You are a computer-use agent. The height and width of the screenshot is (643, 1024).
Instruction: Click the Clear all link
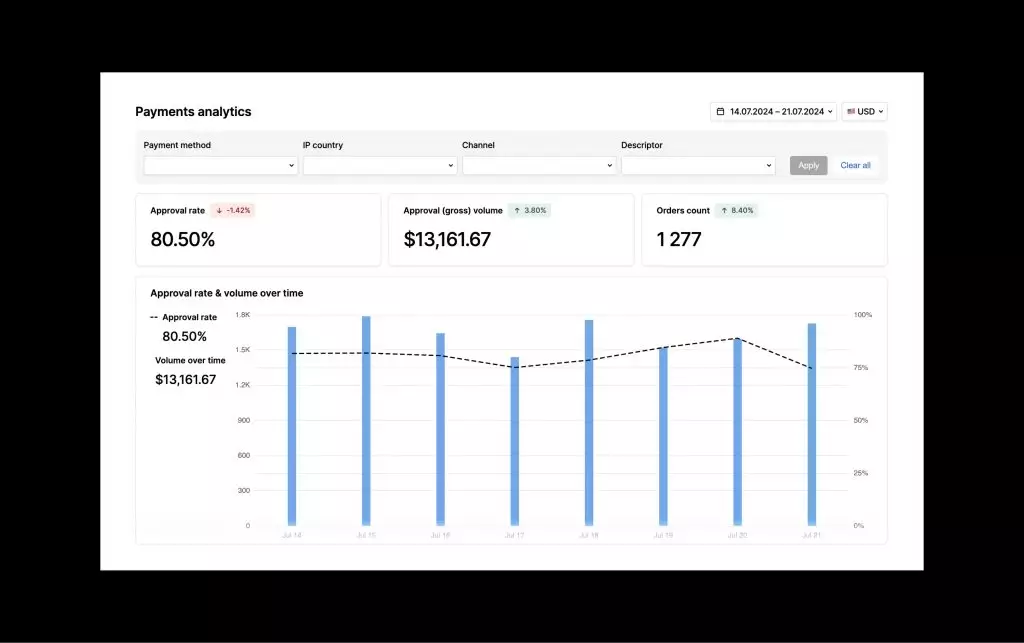pyautogui.click(x=856, y=165)
